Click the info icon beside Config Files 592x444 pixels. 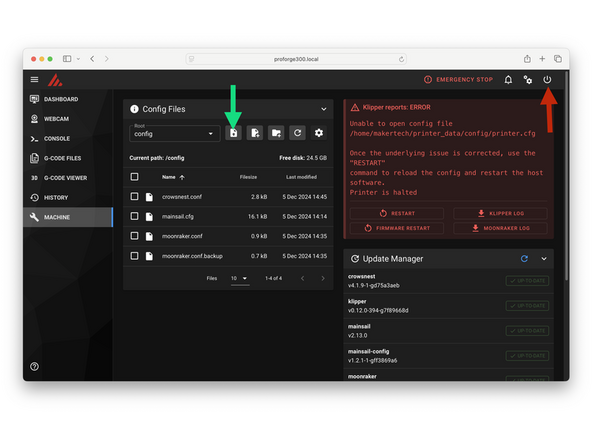tap(134, 109)
